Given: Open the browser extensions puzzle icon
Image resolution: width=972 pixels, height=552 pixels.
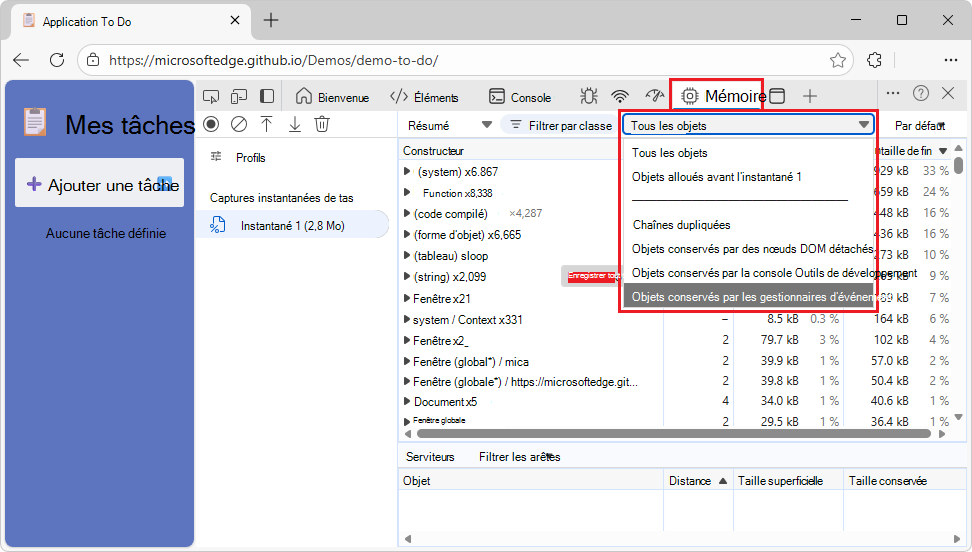Looking at the screenshot, I should click(x=874, y=60).
